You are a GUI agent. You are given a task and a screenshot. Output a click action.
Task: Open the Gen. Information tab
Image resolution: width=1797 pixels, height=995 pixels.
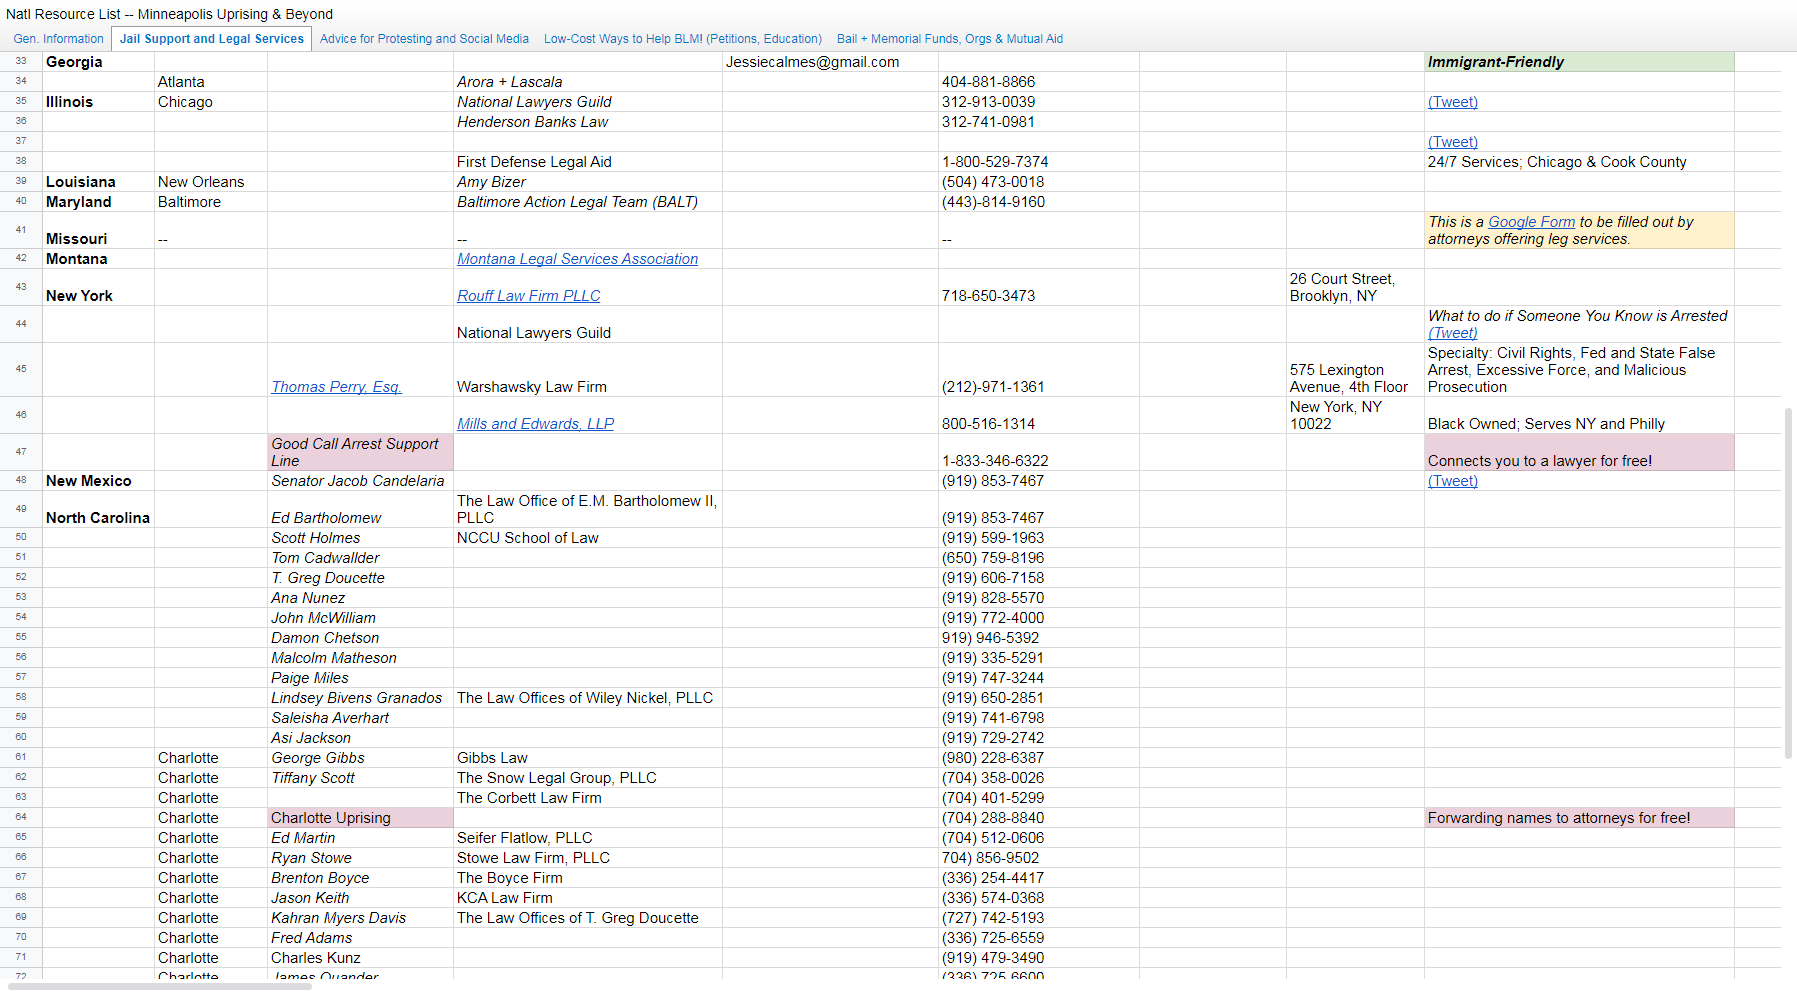[58, 39]
